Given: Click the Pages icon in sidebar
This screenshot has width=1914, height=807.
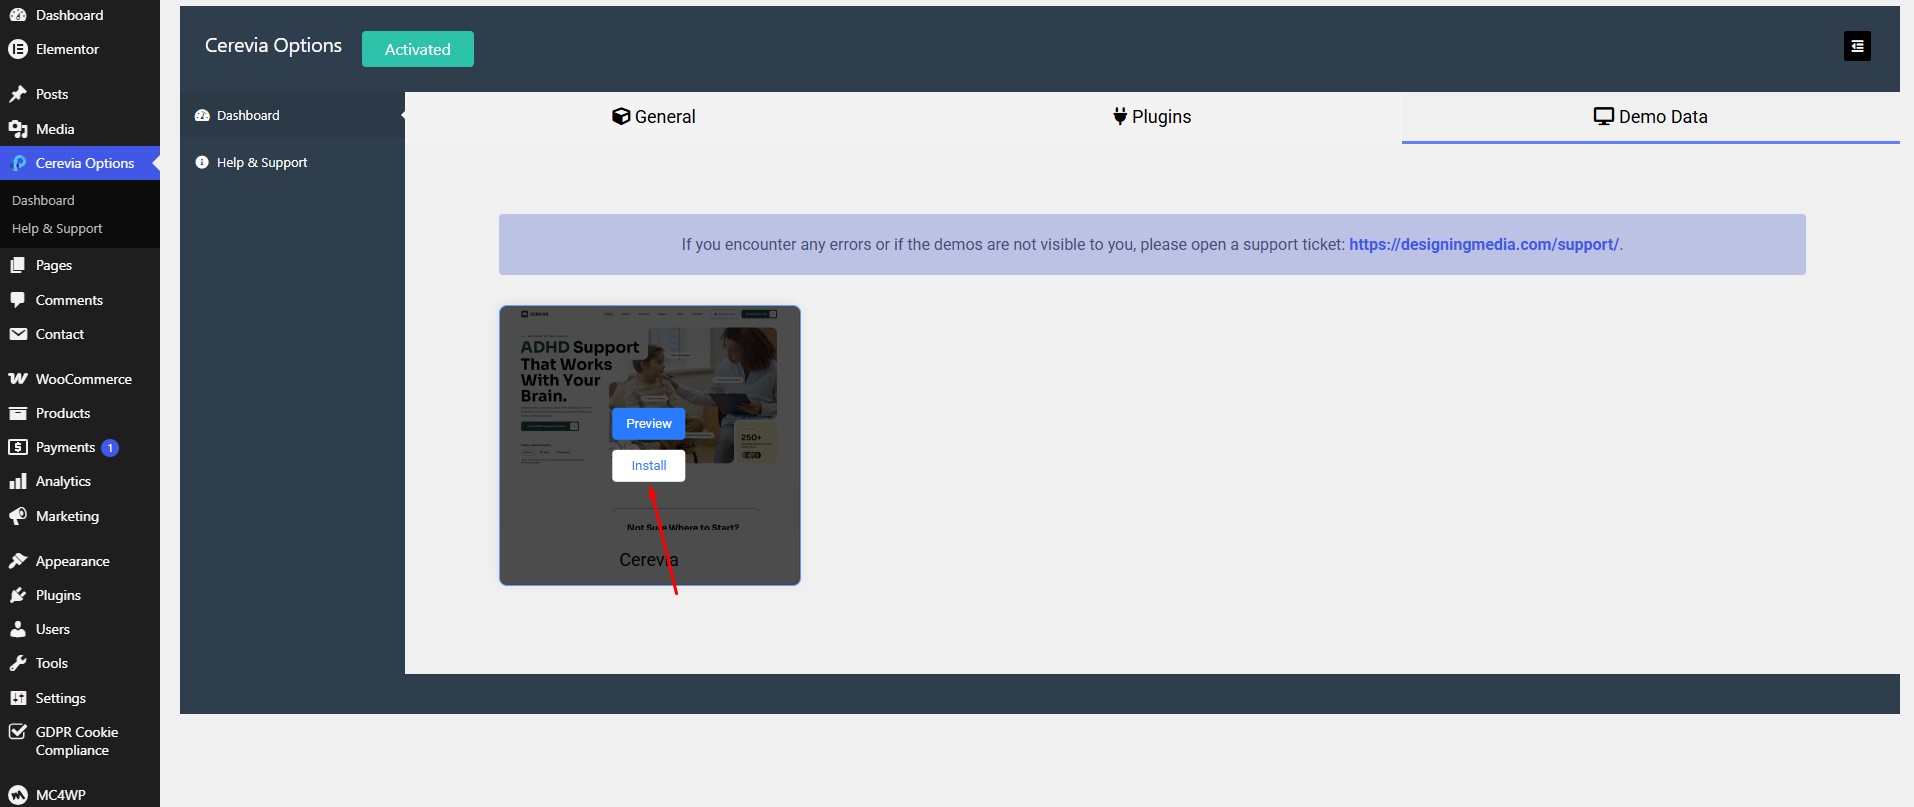Looking at the screenshot, I should pyautogui.click(x=18, y=265).
